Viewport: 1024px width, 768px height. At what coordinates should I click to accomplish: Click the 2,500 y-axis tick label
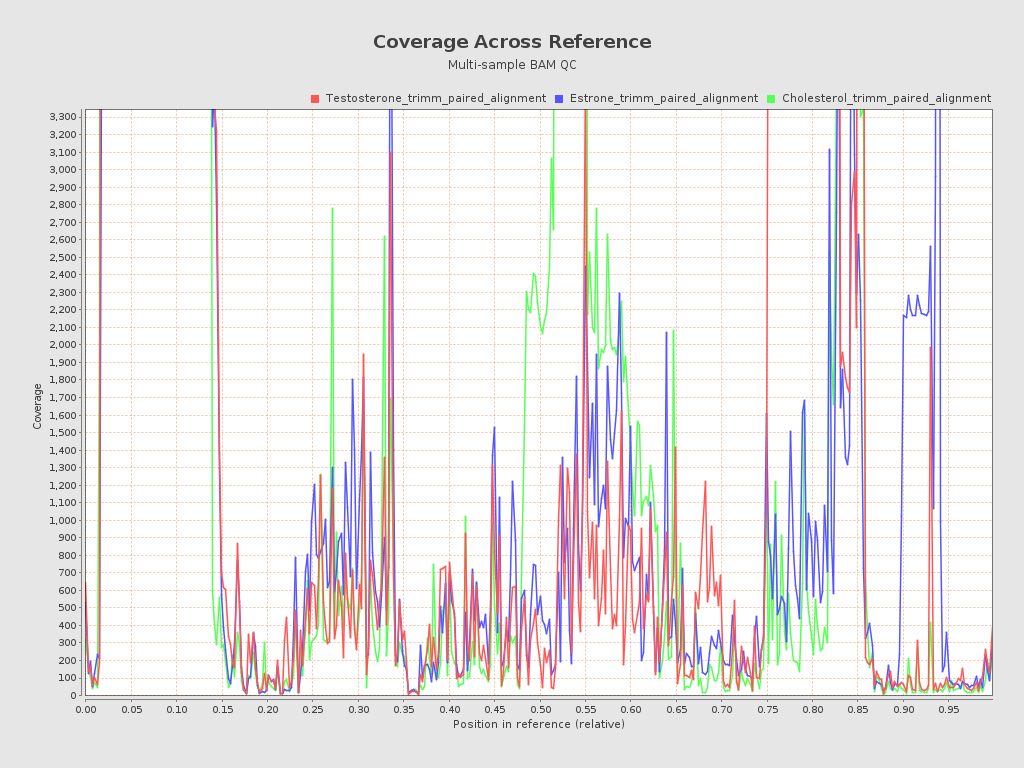tap(63, 257)
